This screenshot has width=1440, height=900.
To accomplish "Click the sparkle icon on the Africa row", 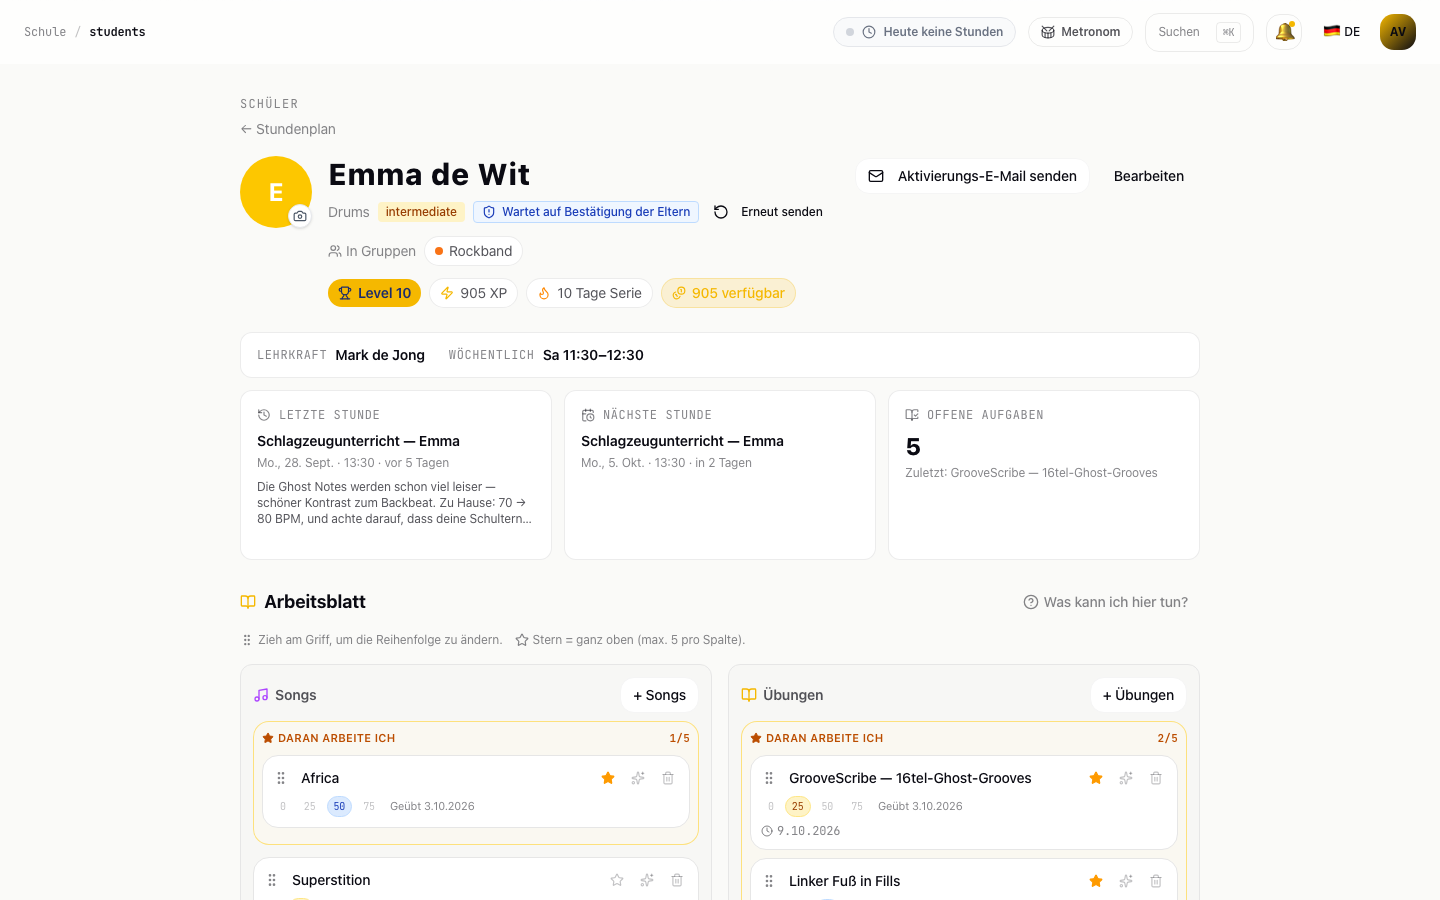I will click(638, 778).
